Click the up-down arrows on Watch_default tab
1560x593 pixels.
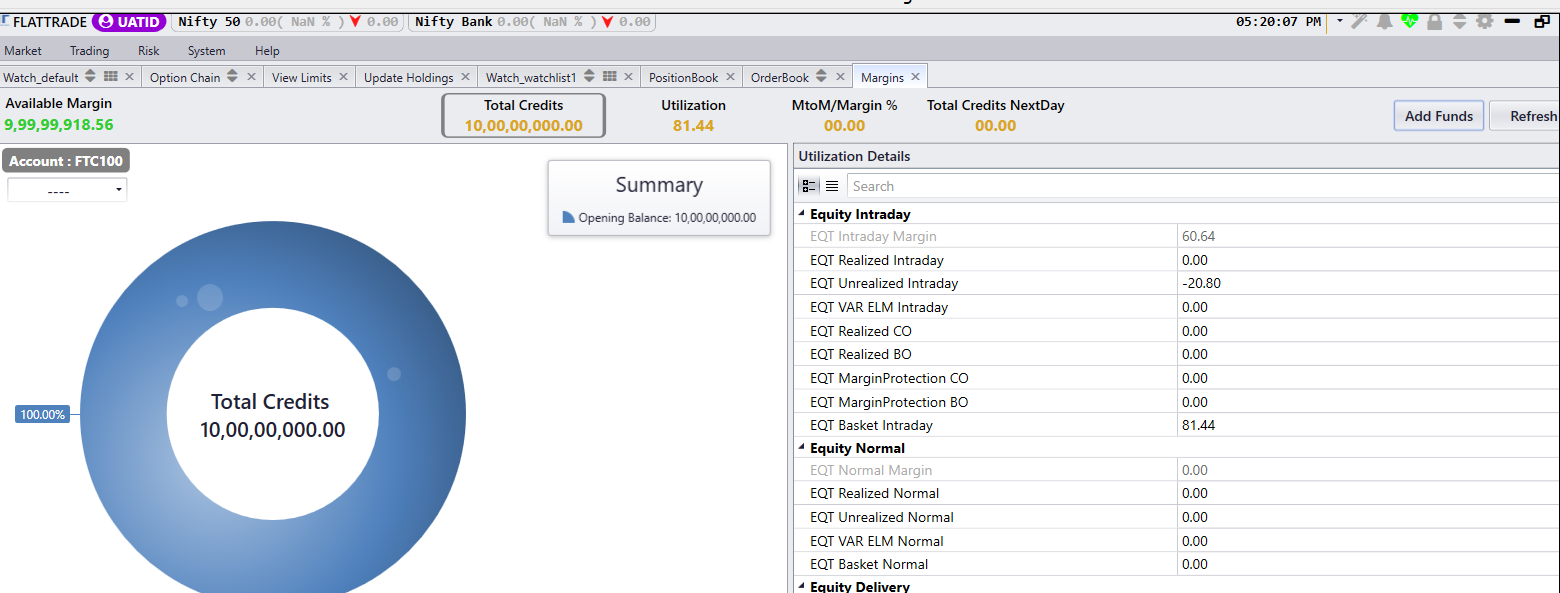pos(90,76)
